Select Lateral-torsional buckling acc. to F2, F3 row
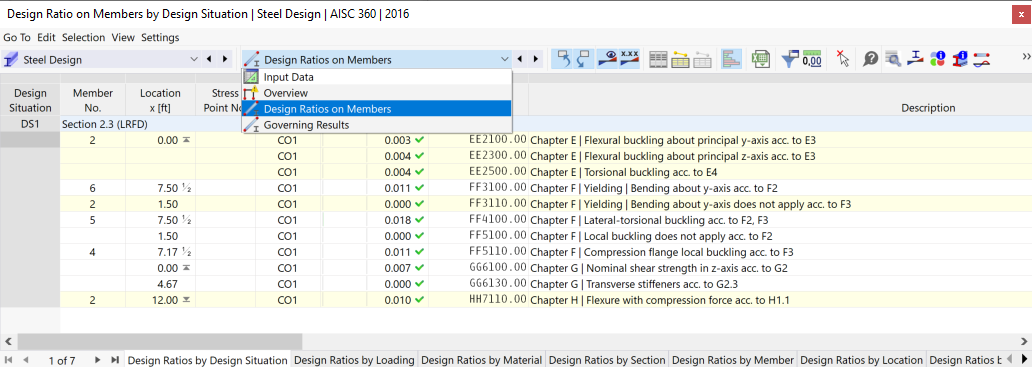The image size is (1032, 367). (546, 220)
